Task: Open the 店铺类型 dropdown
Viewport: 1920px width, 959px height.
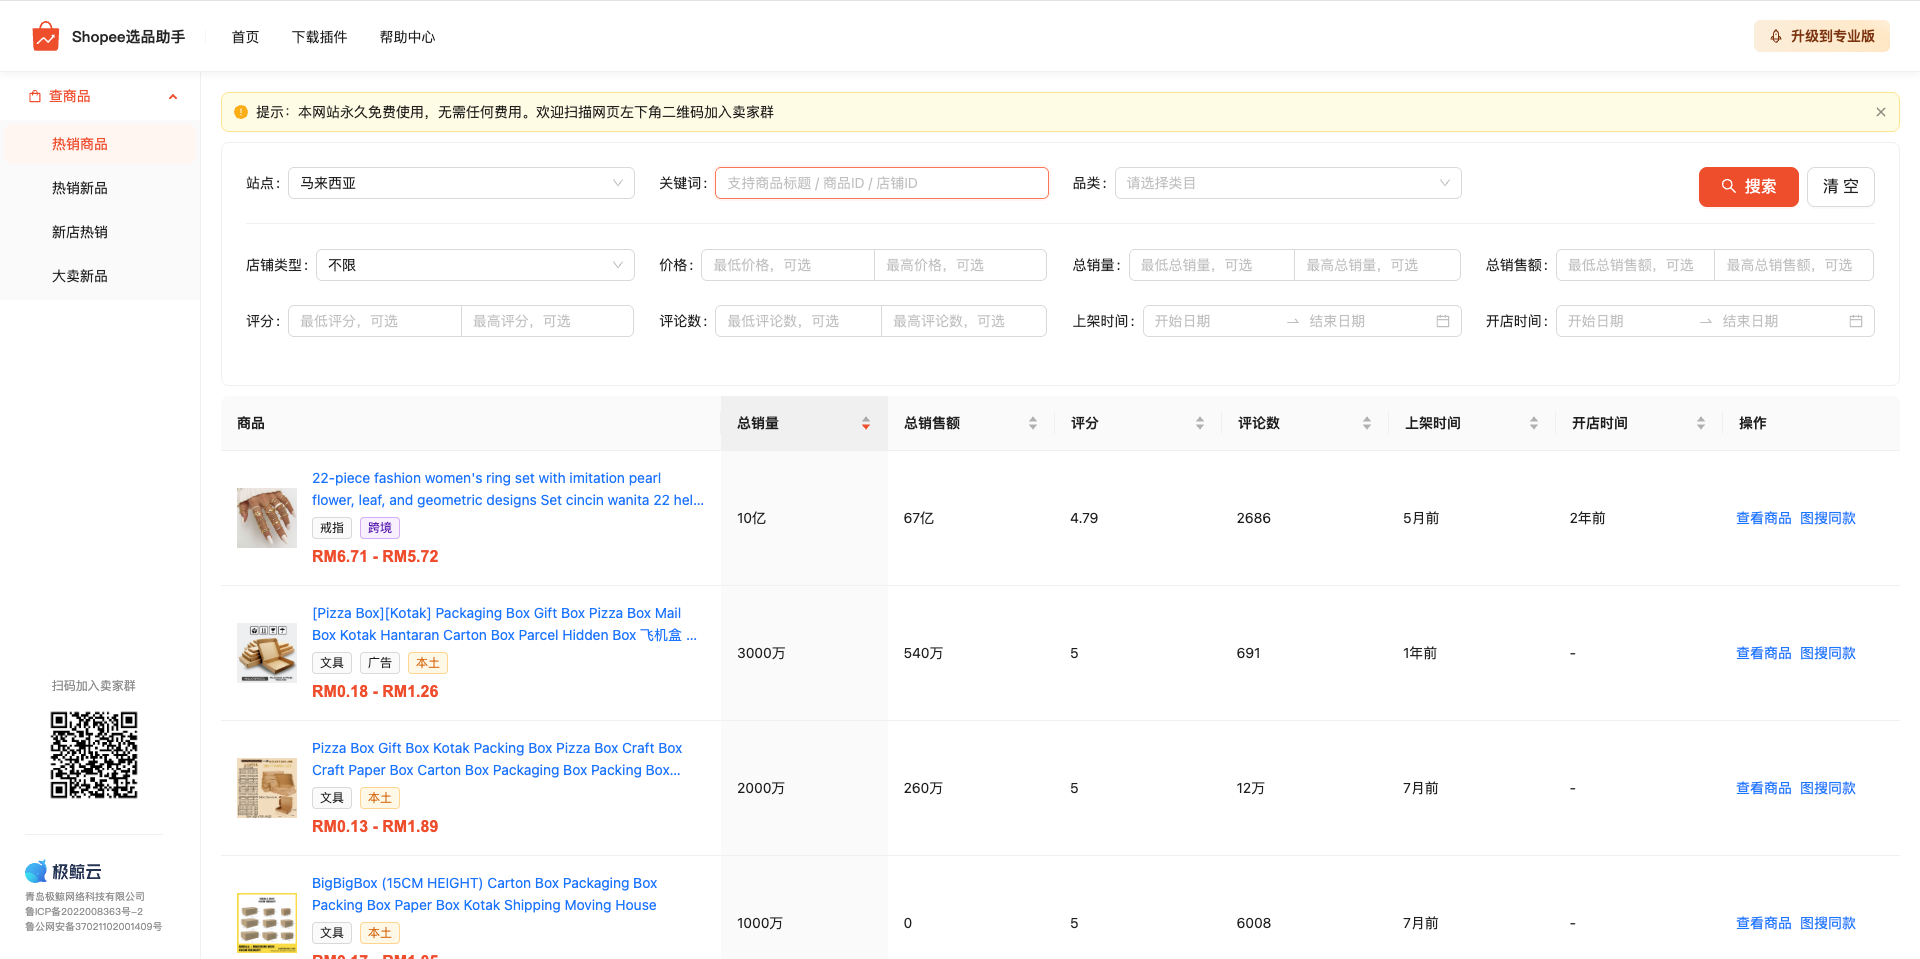Action: [475, 265]
